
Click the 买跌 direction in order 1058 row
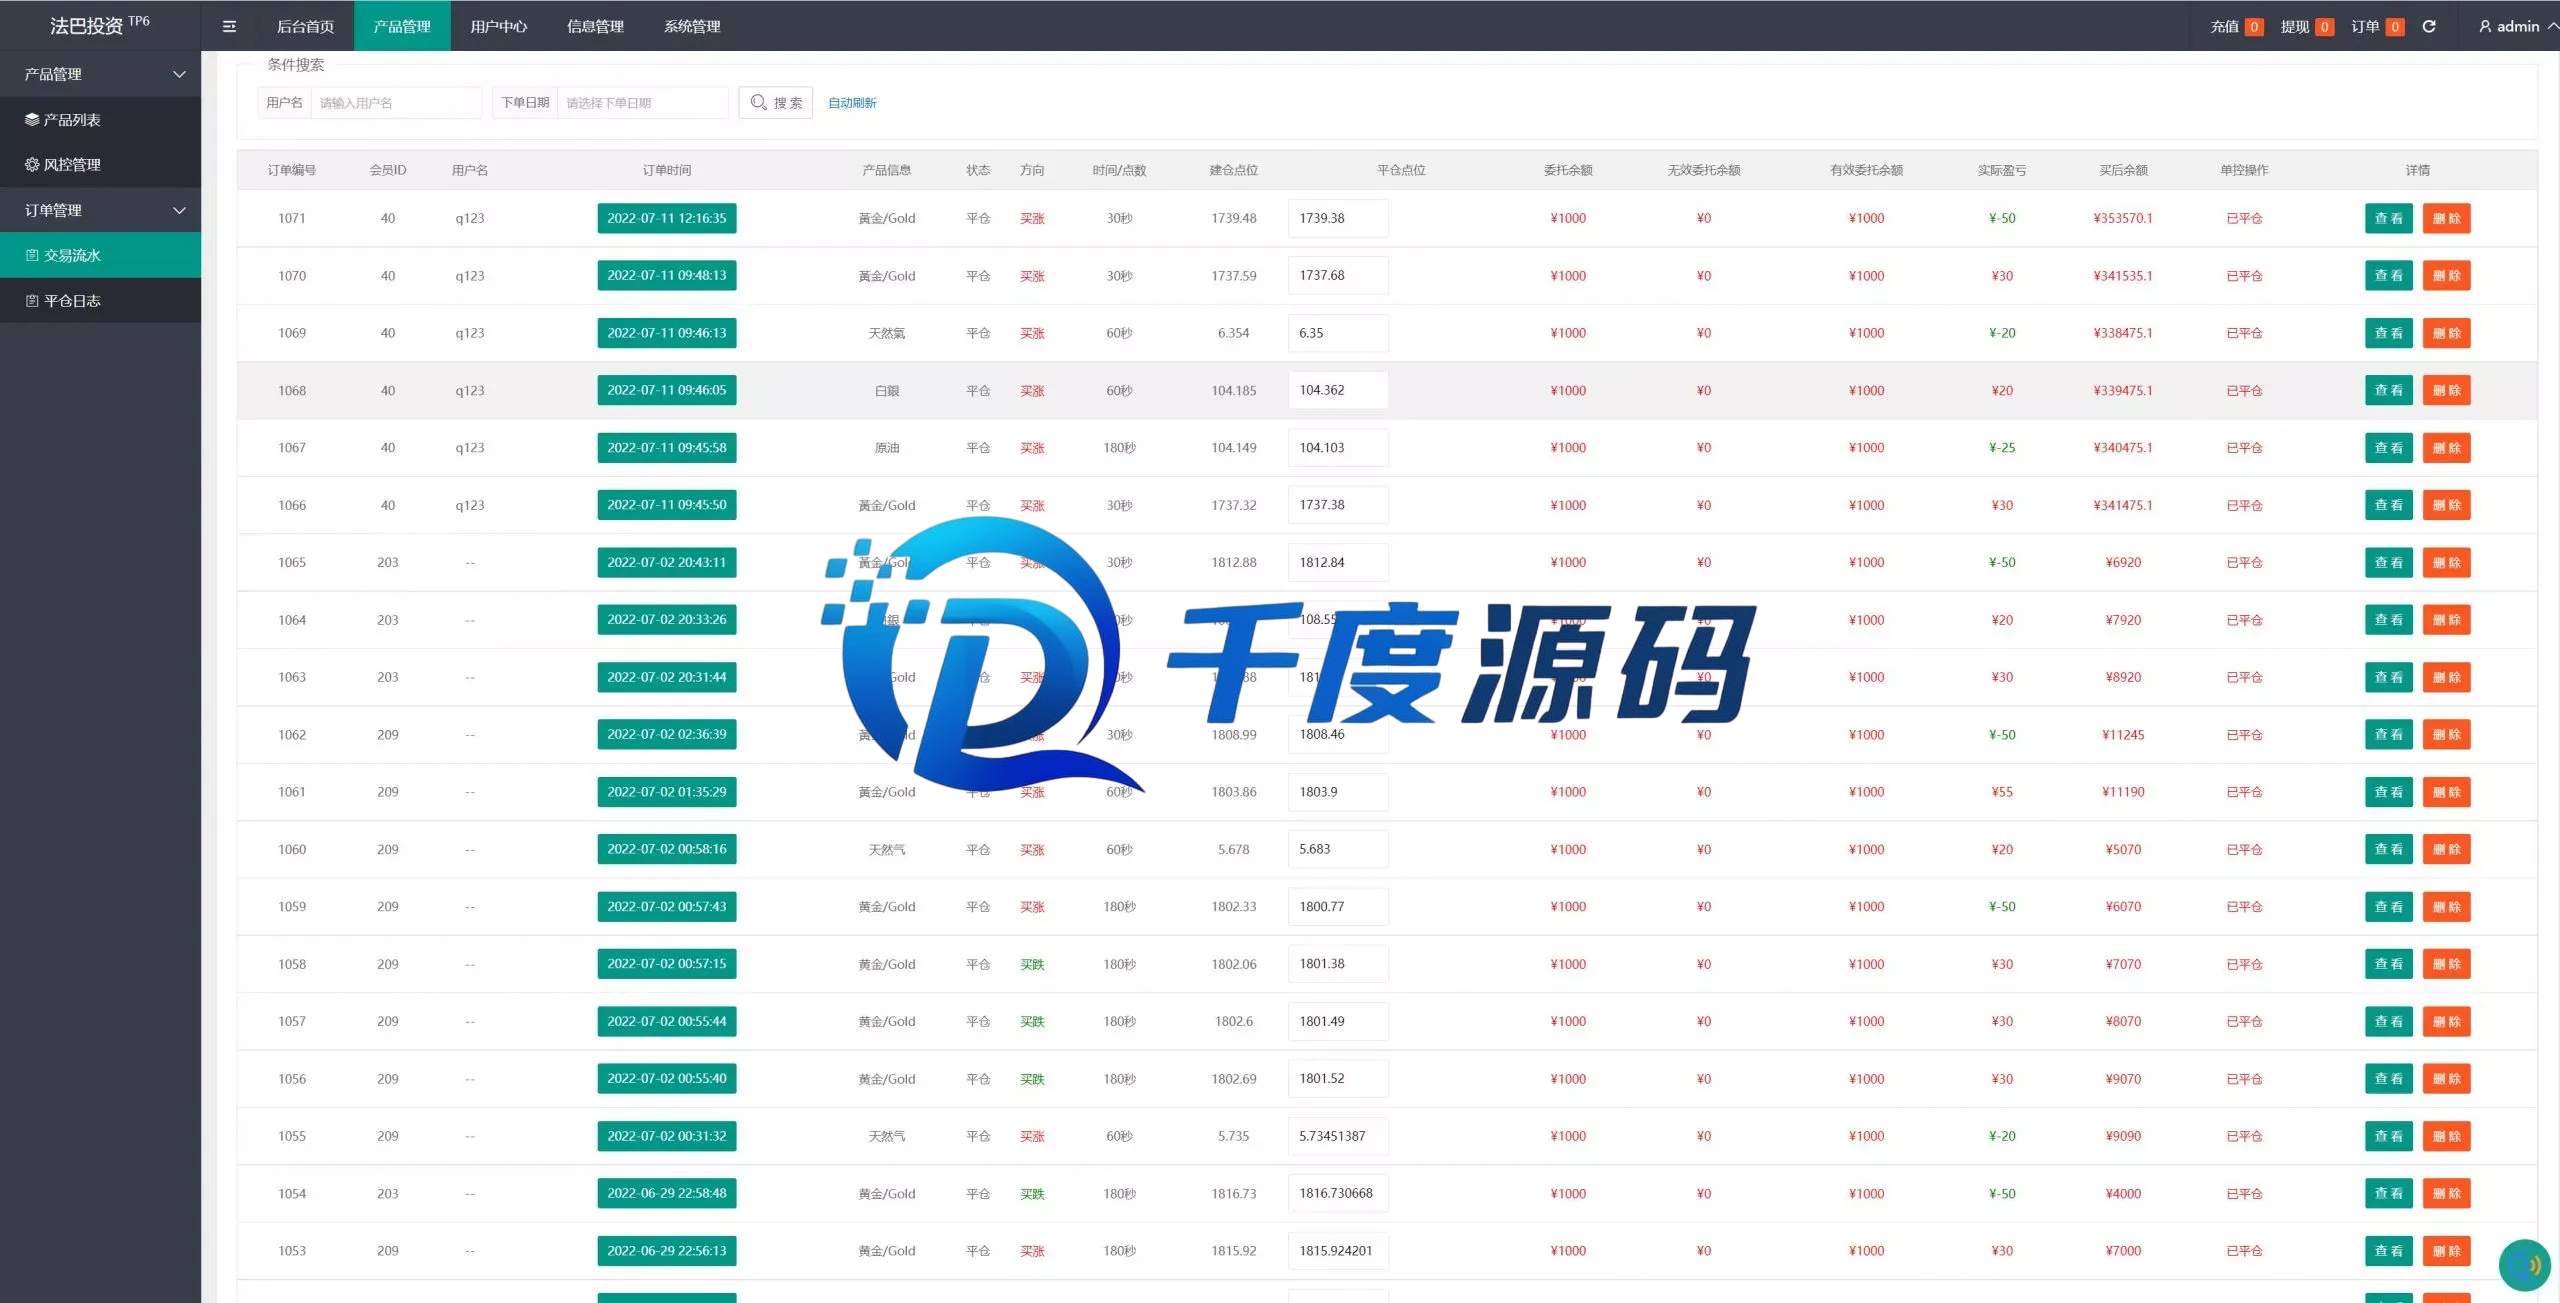(1032, 964)
